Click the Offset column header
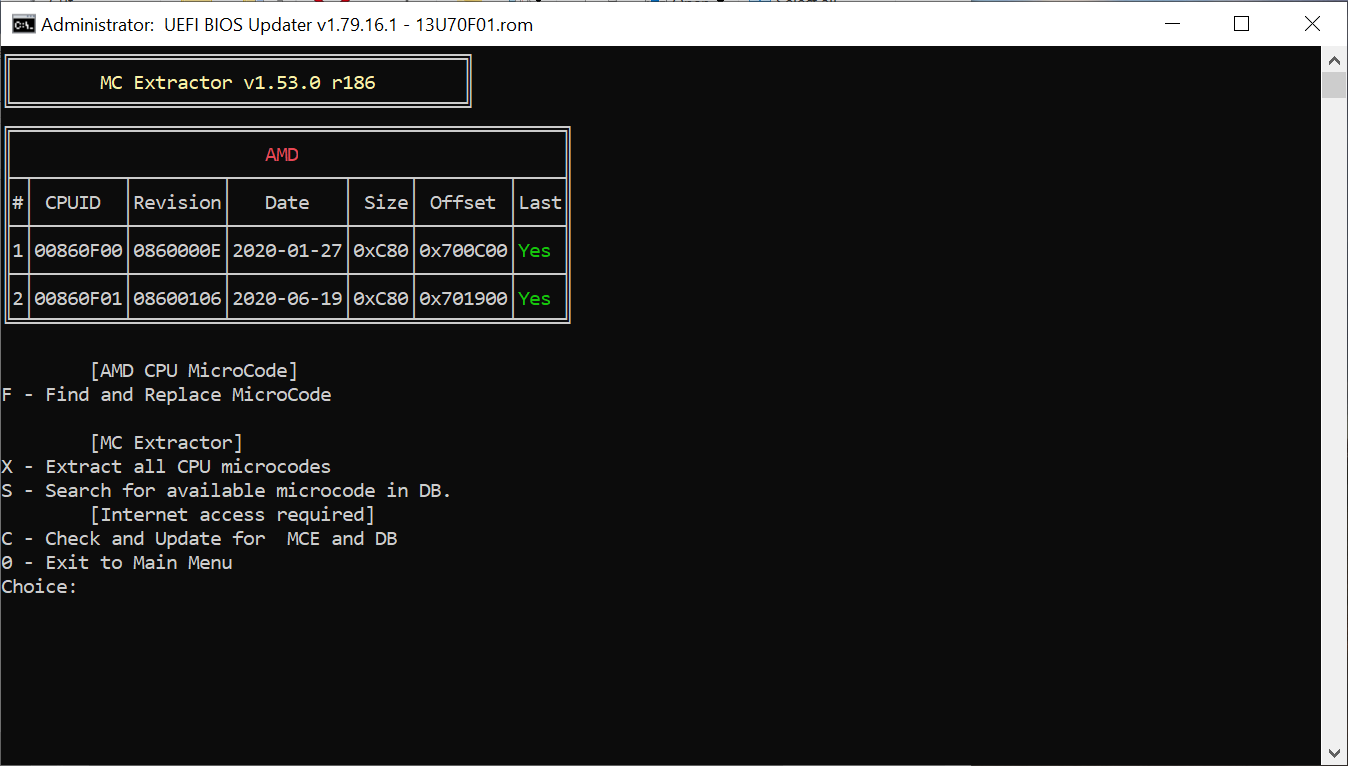Image resolution: width=1348 pixels, height=766 pixels. pos(463,203)
